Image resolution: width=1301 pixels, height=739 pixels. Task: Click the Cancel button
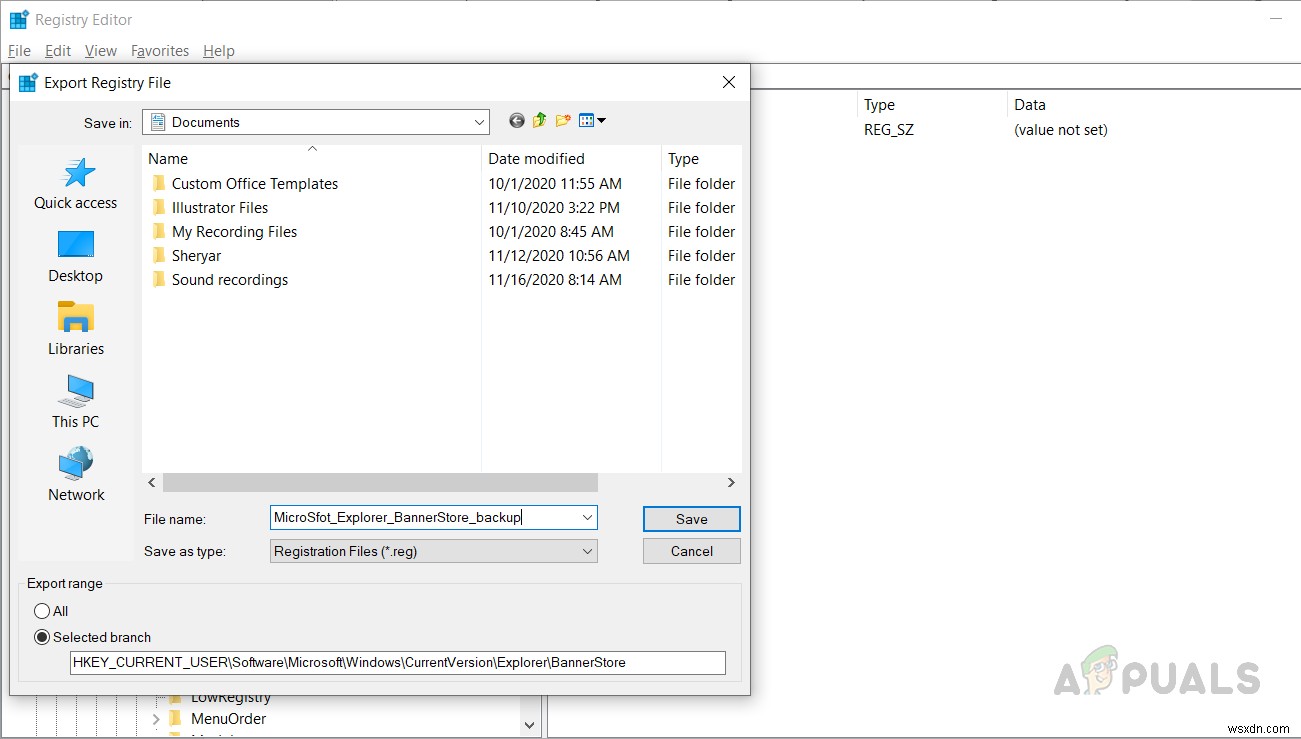[692, 551]
